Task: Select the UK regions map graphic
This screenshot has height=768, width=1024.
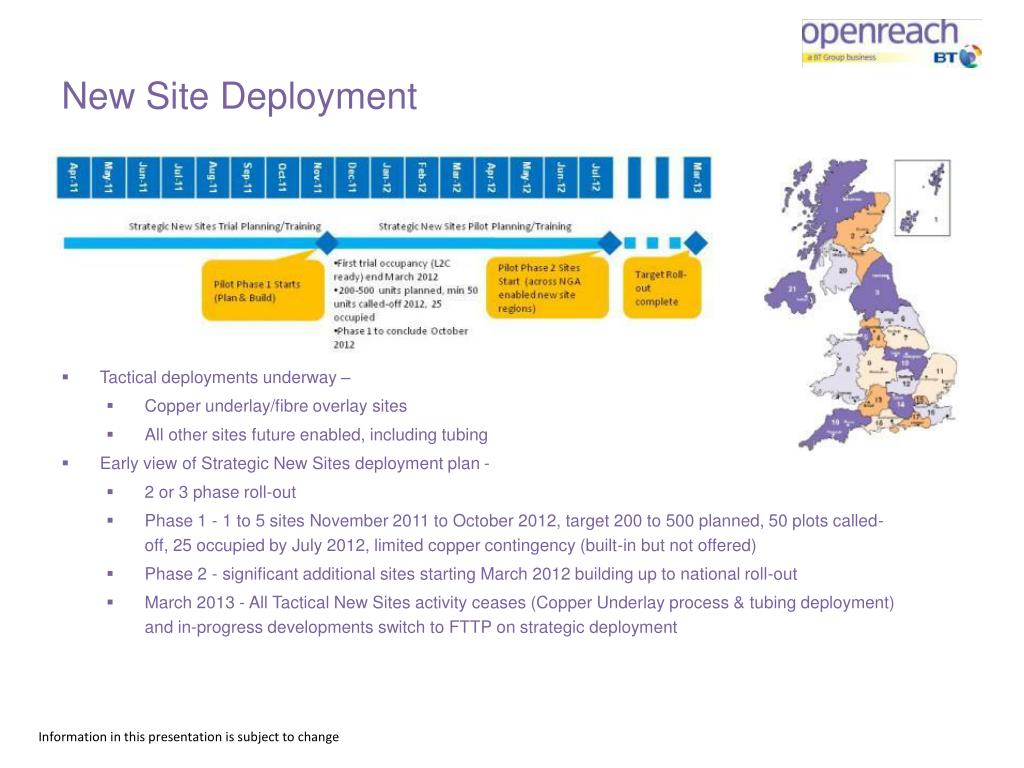Action: (861, 305)
